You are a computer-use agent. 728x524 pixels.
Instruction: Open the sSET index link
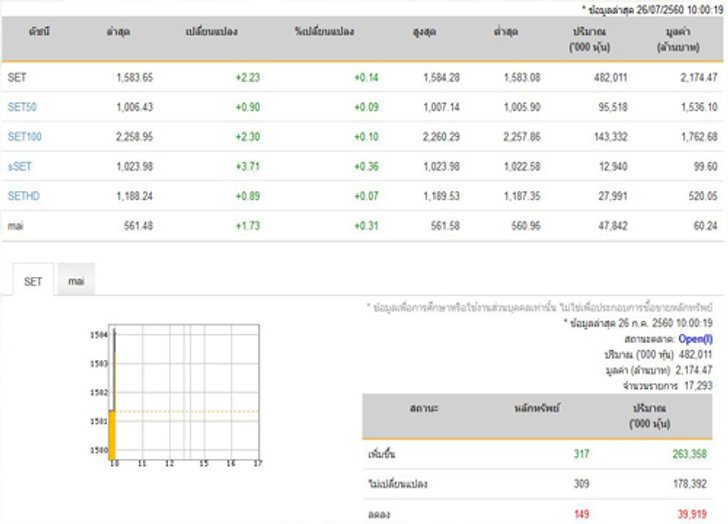pos(20,167)
